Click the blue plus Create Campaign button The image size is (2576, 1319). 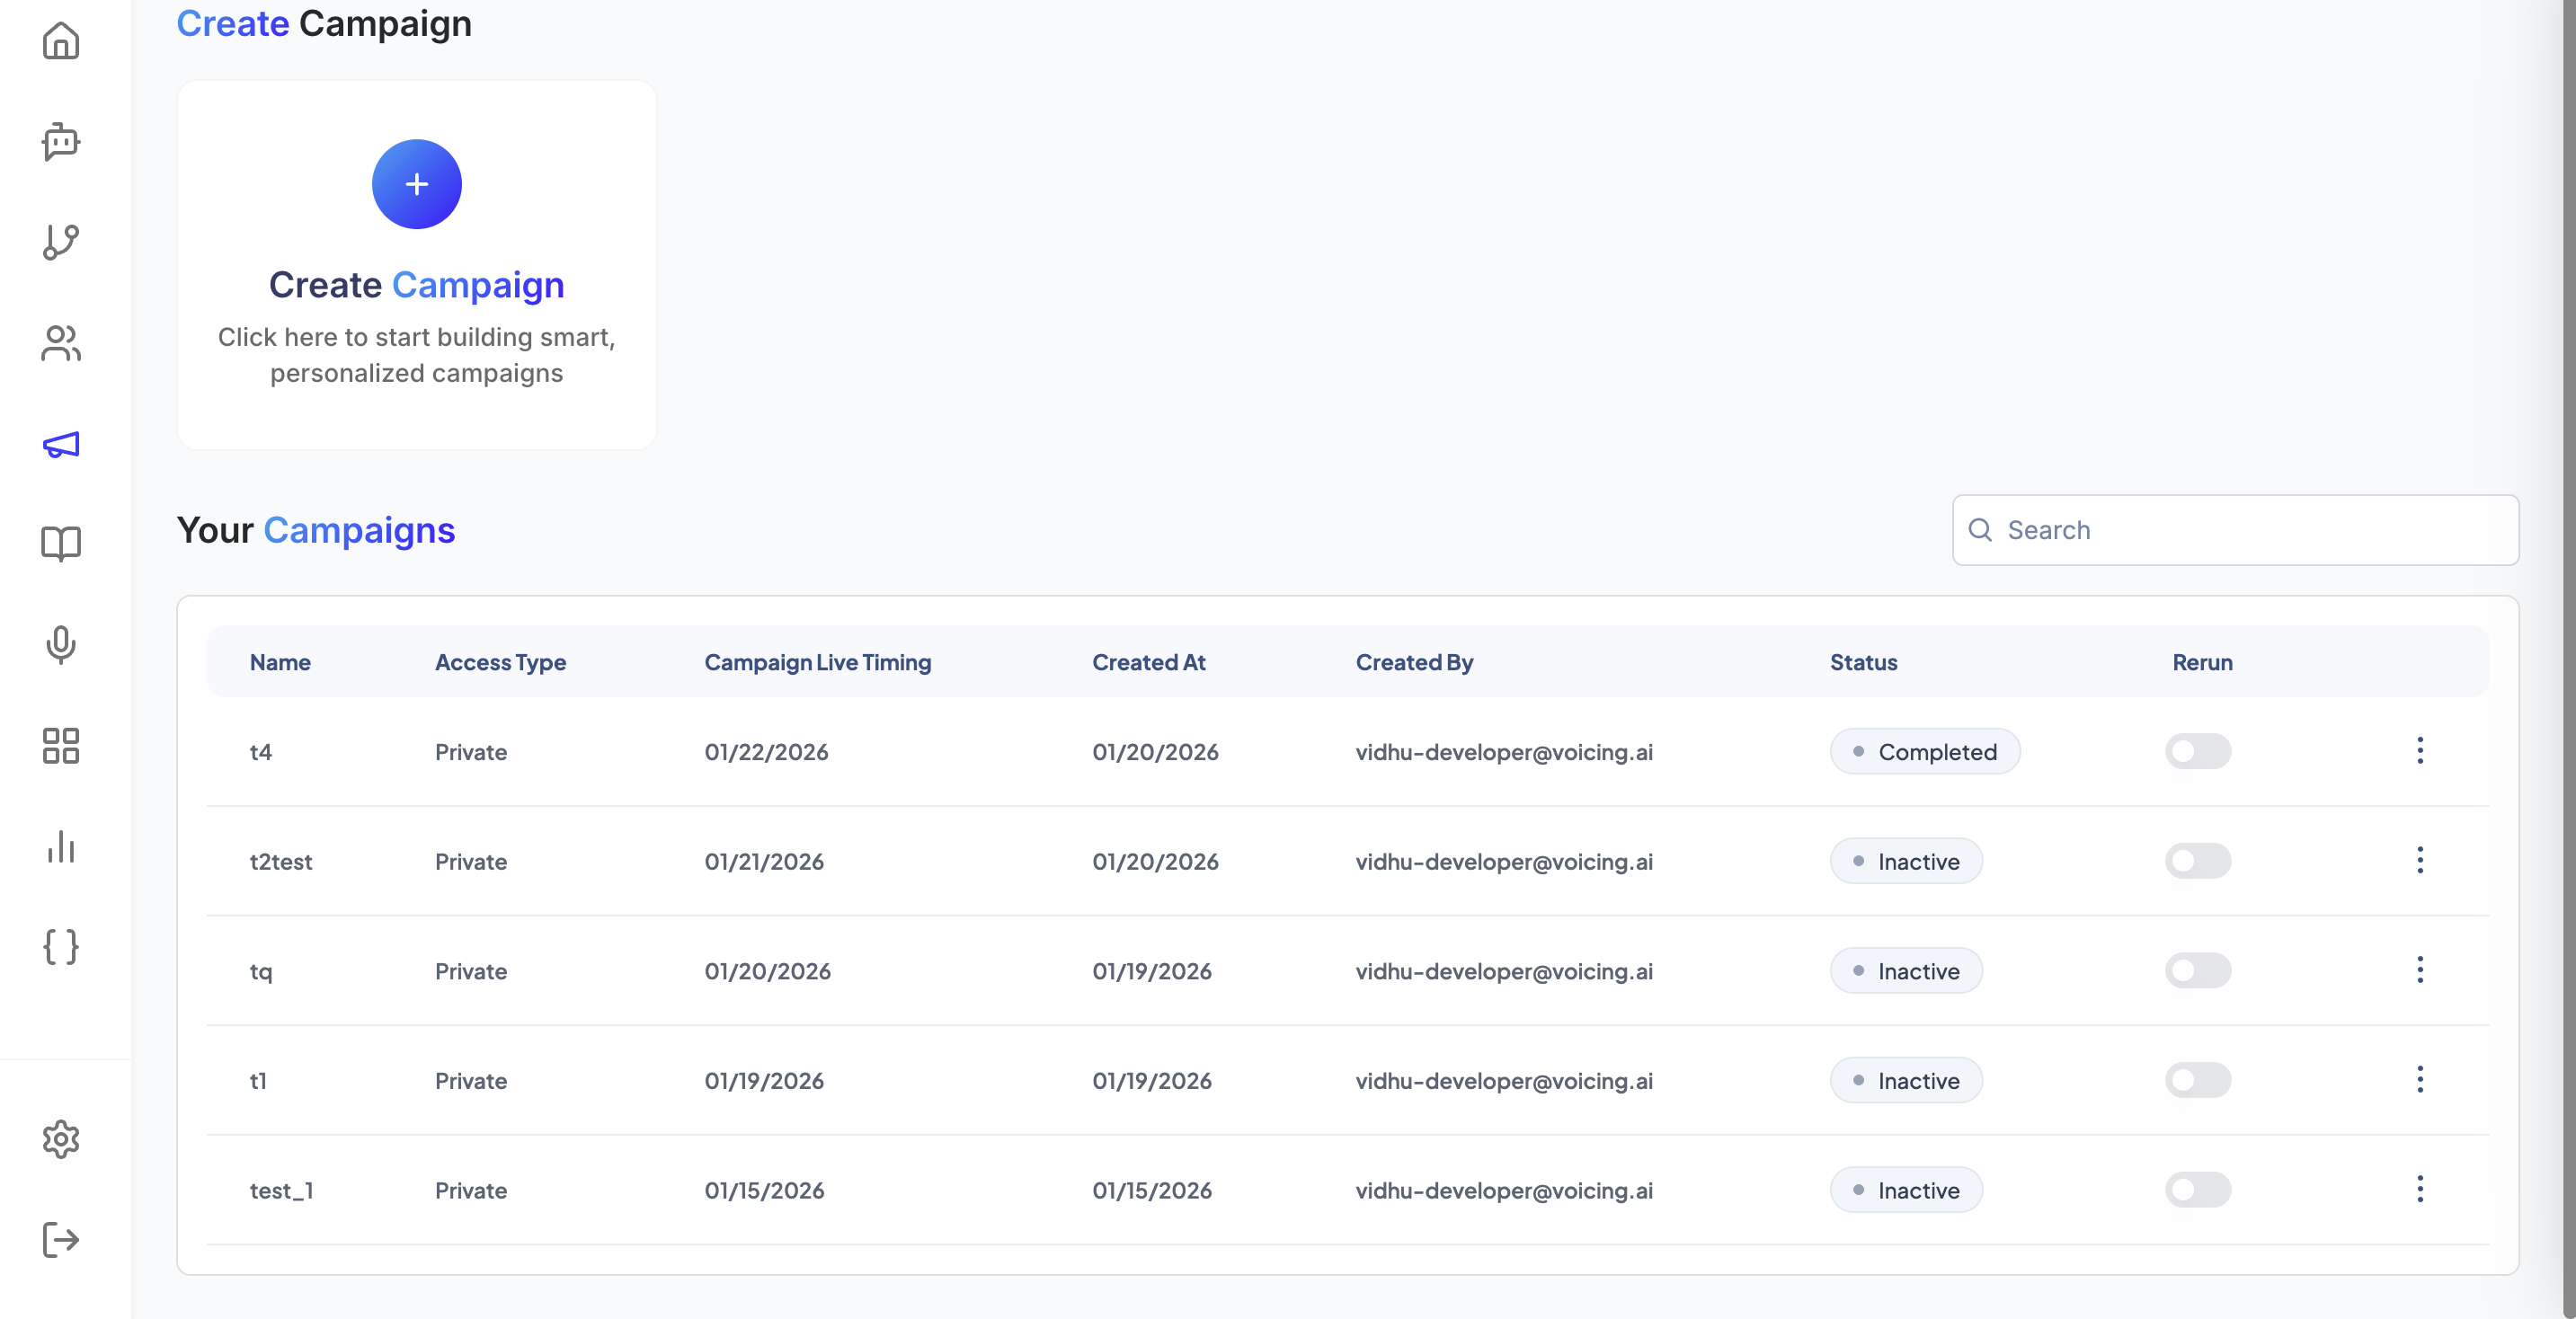pyautogui.click(x=416, y=184)
